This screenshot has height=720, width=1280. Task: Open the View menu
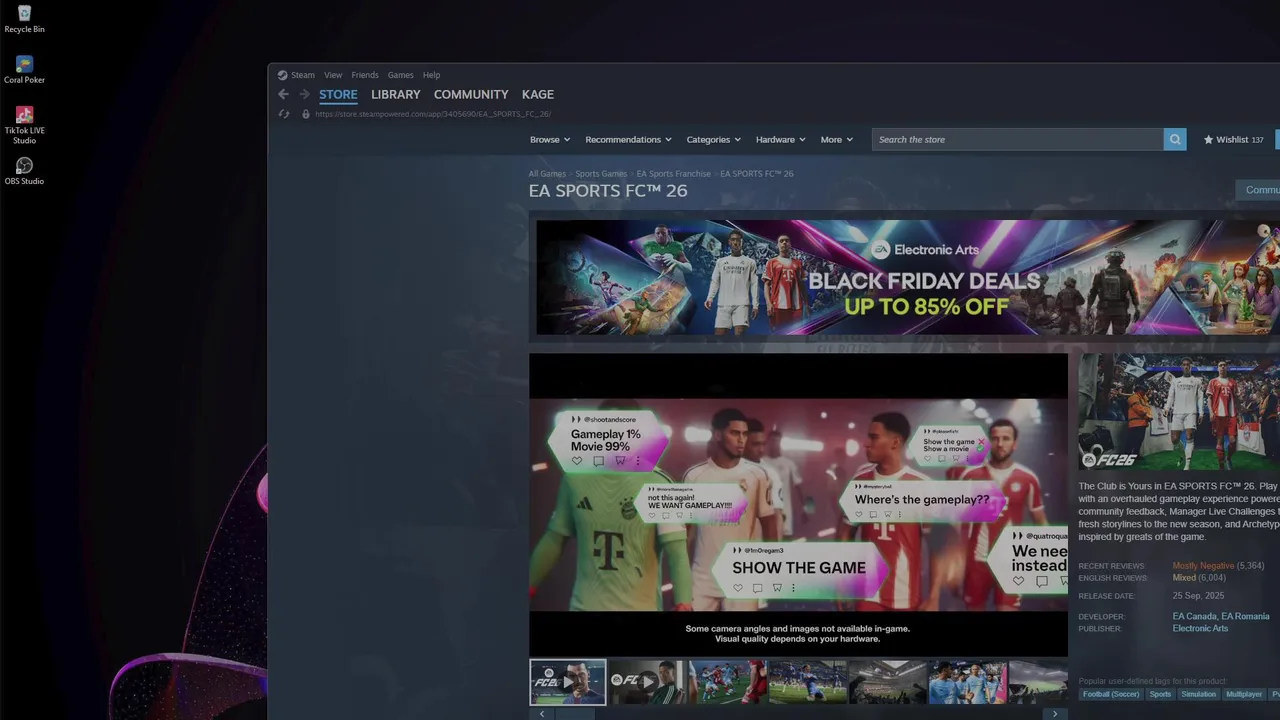coord(333,75)
